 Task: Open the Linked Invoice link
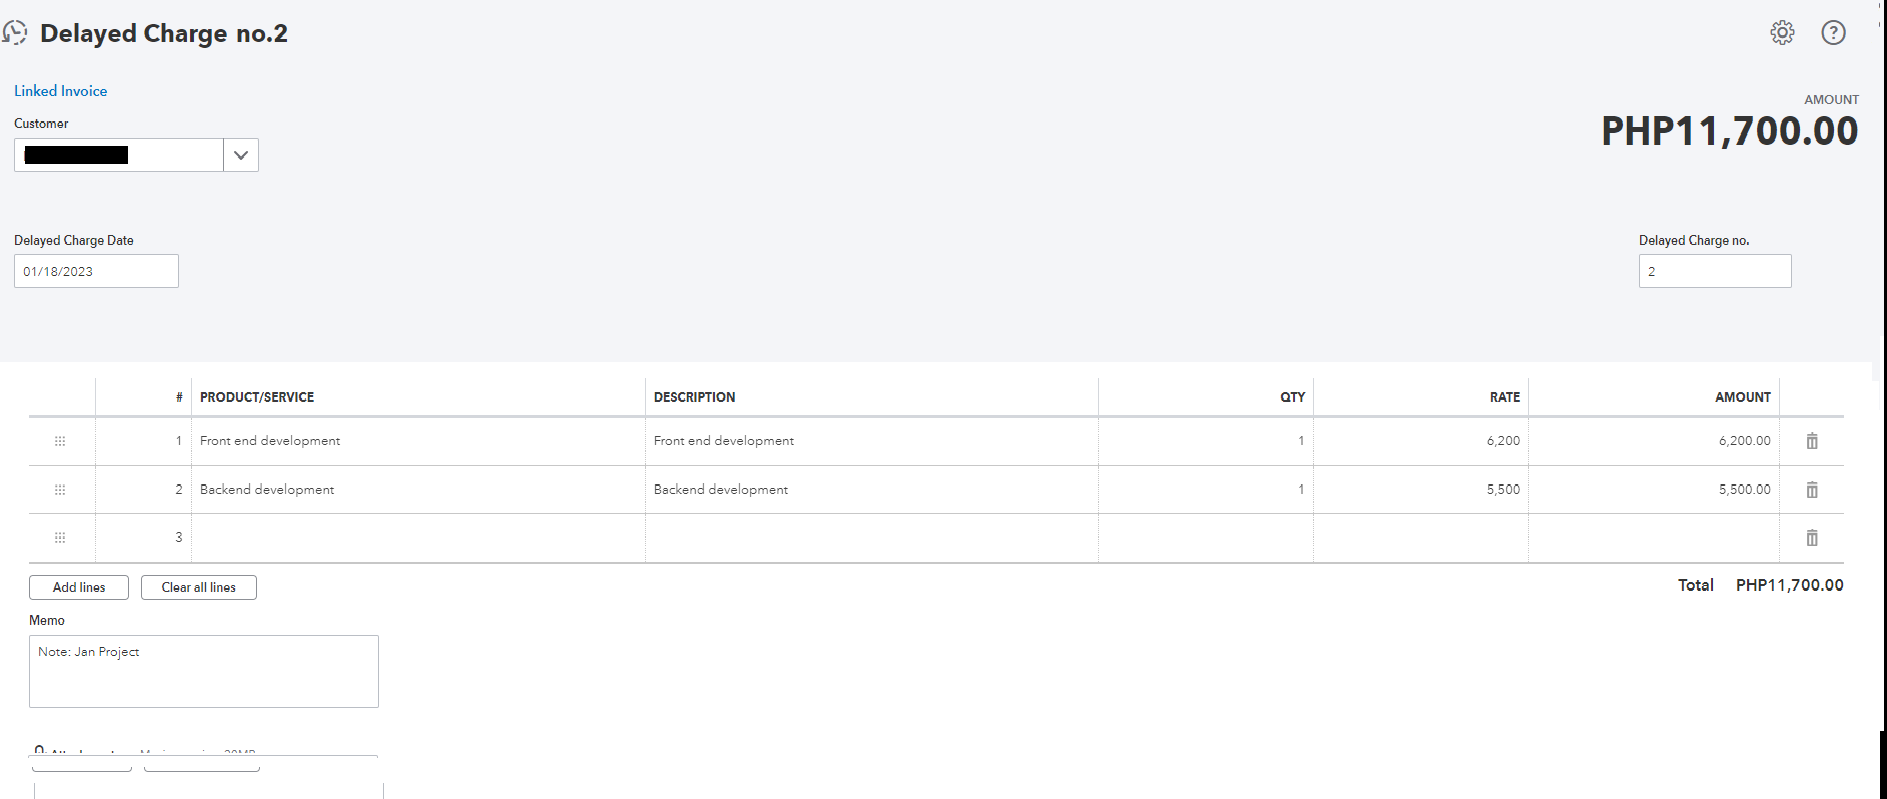[60, 91]
